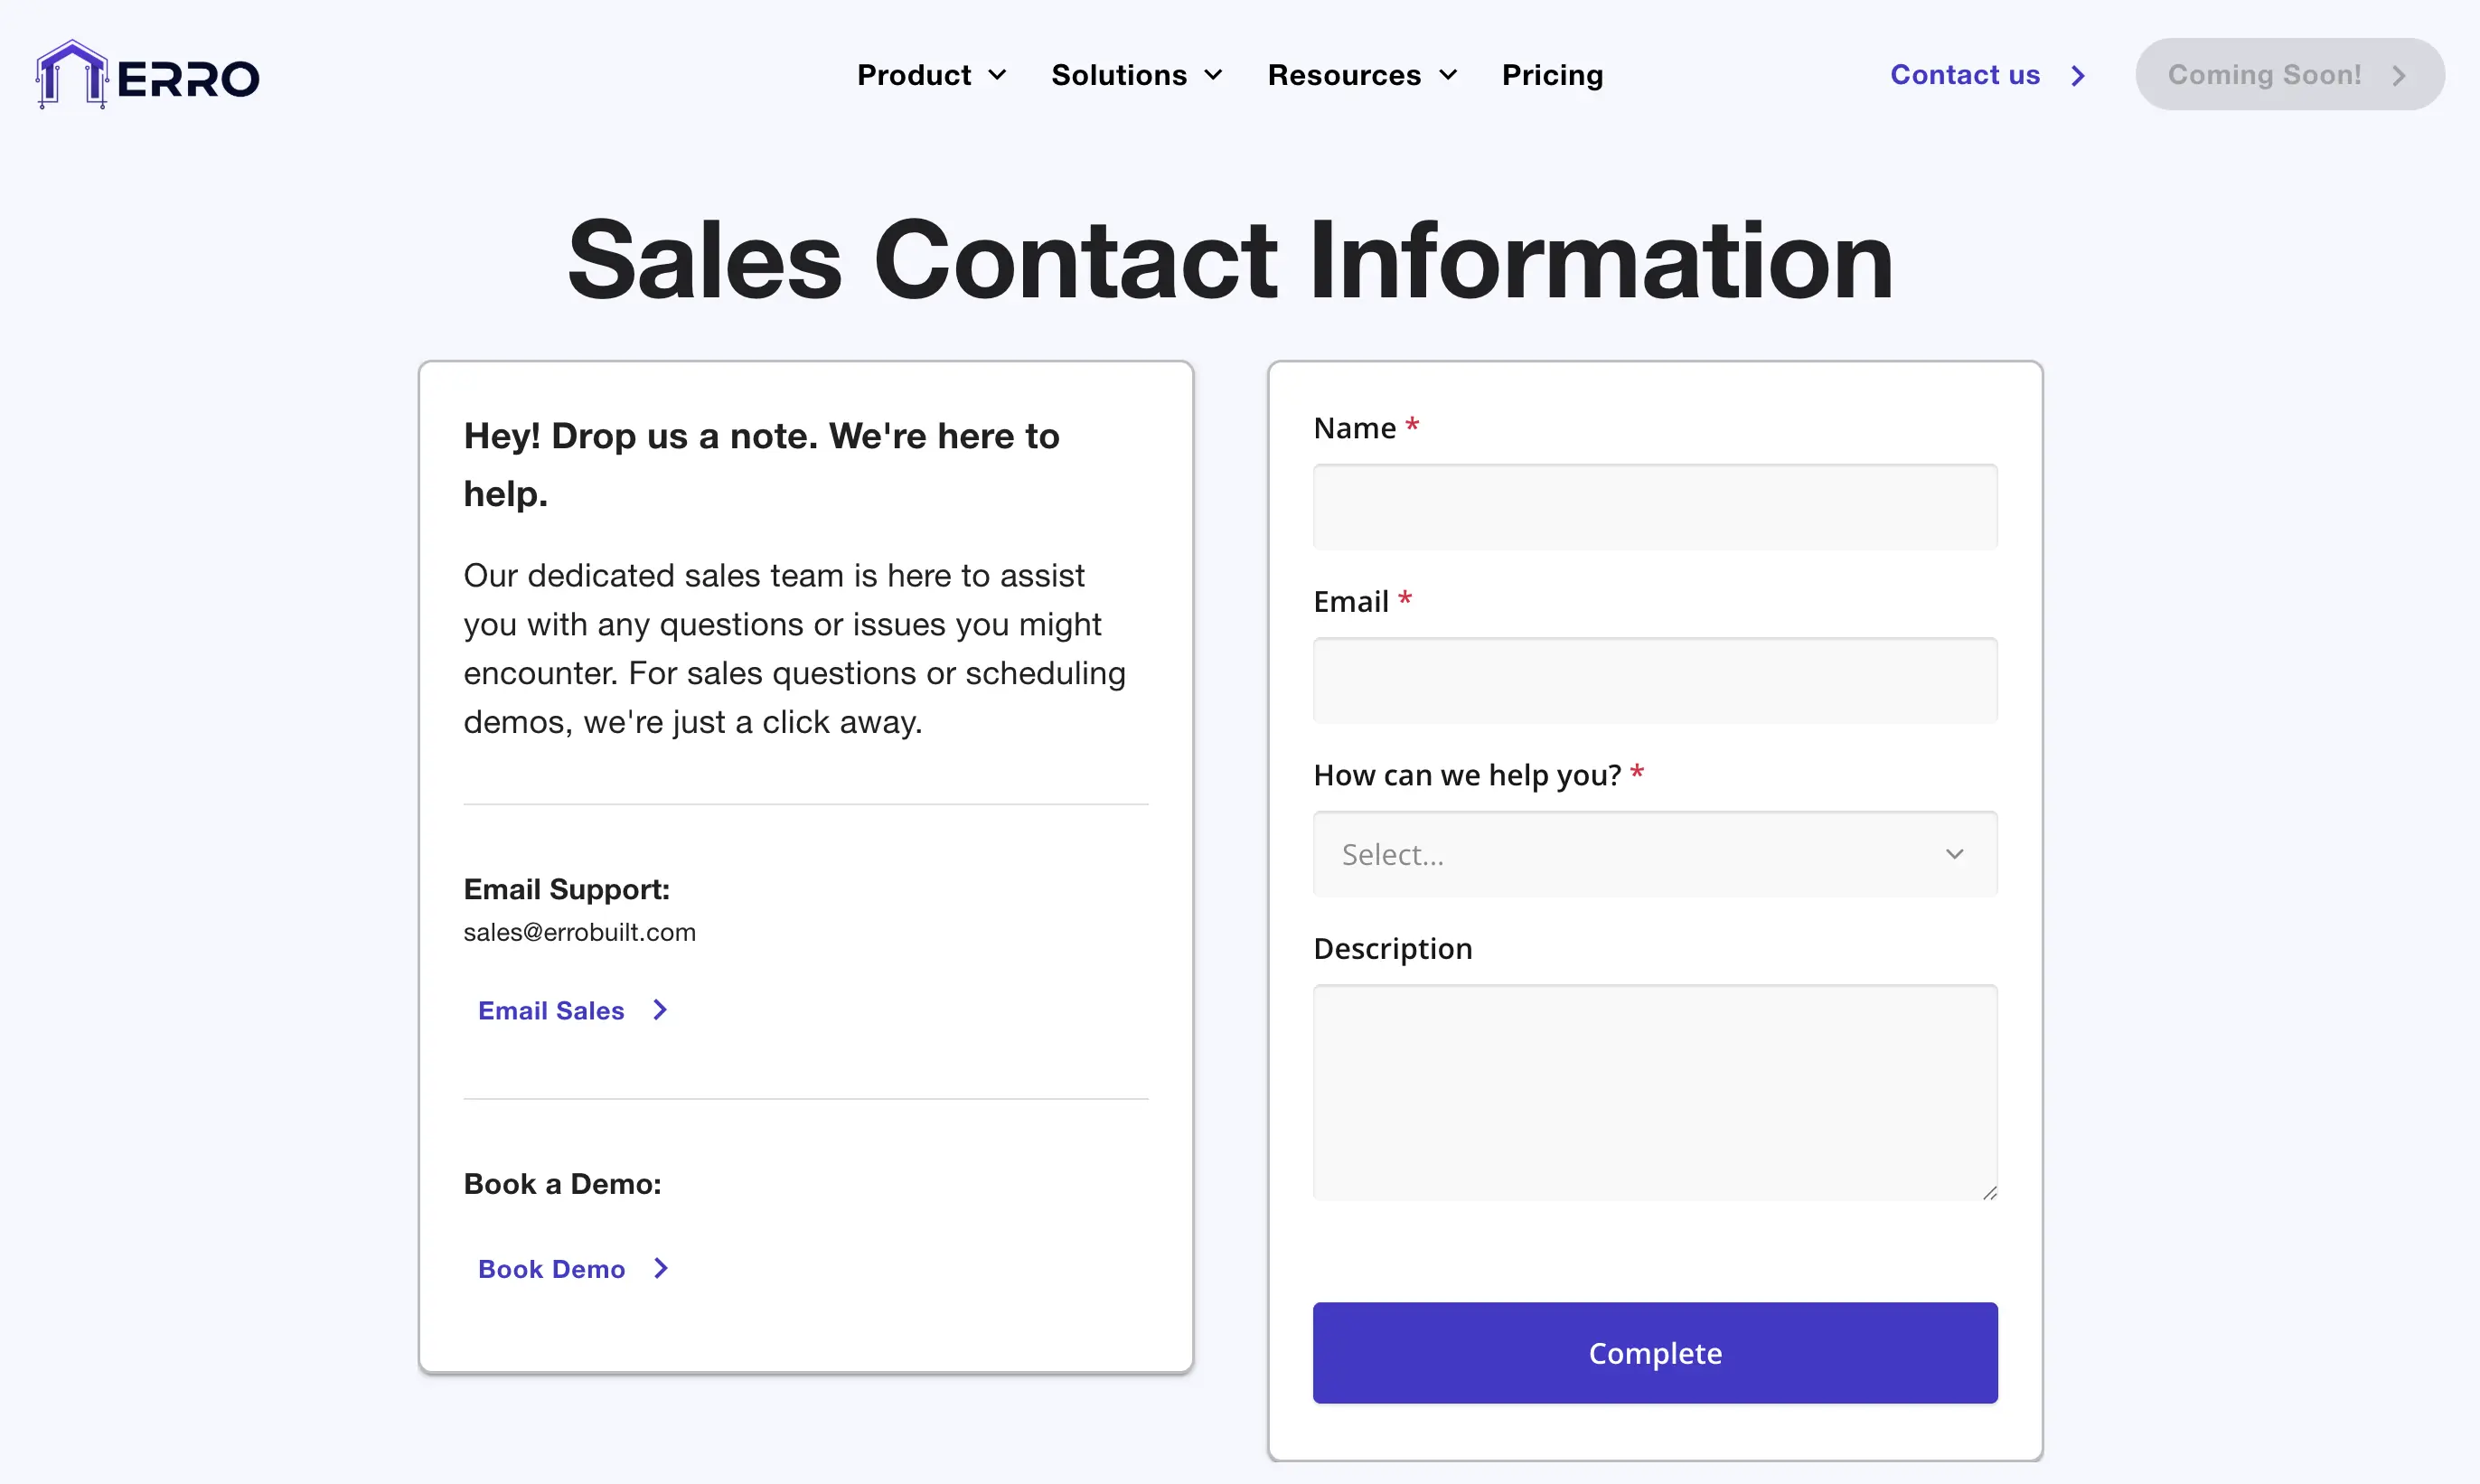Click the arrow icon beside Book Demo
The height and width of the screenshot is (1484, 2480).
click(659, 1268)
